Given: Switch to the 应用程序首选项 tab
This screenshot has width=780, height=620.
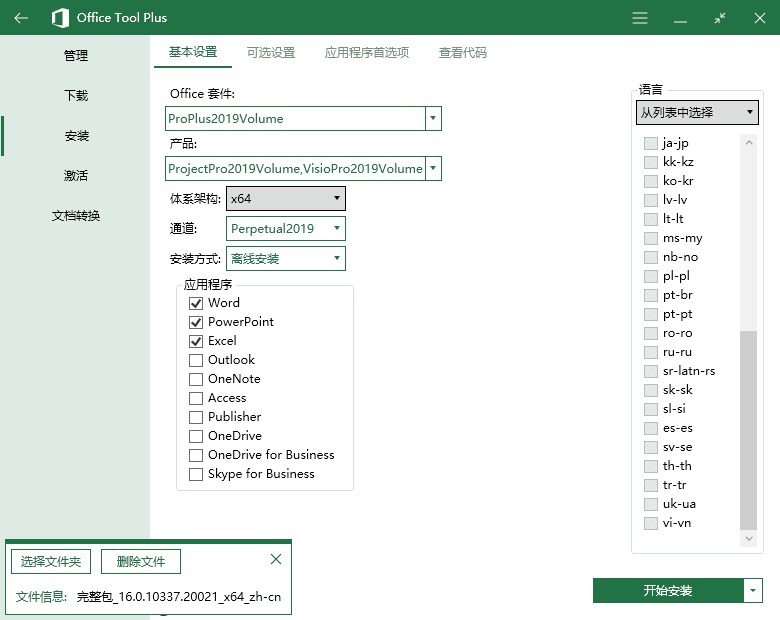Looking at the screenshot, I should (x=366, y=52).
